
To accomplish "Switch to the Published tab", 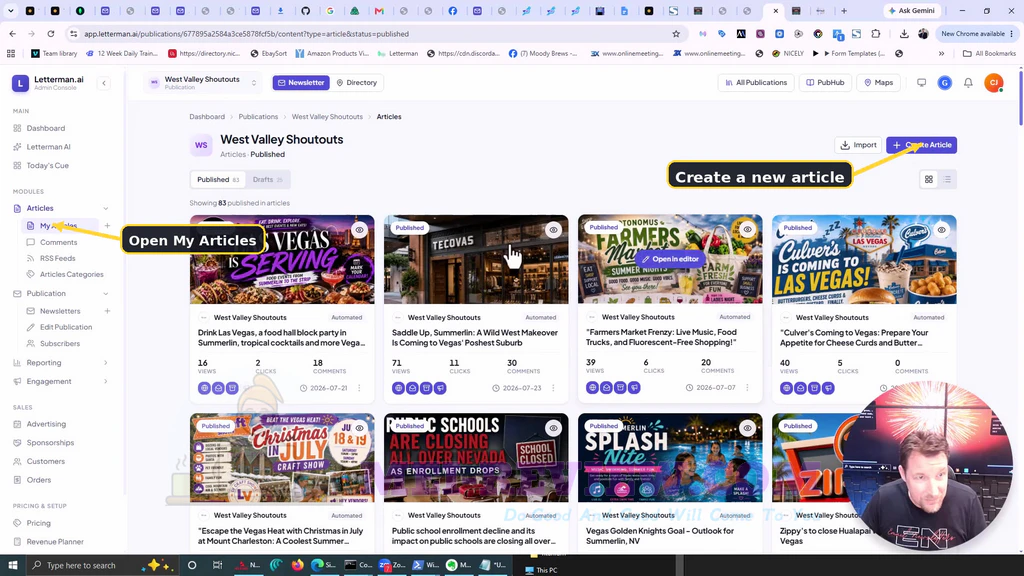I will [218, 180].
